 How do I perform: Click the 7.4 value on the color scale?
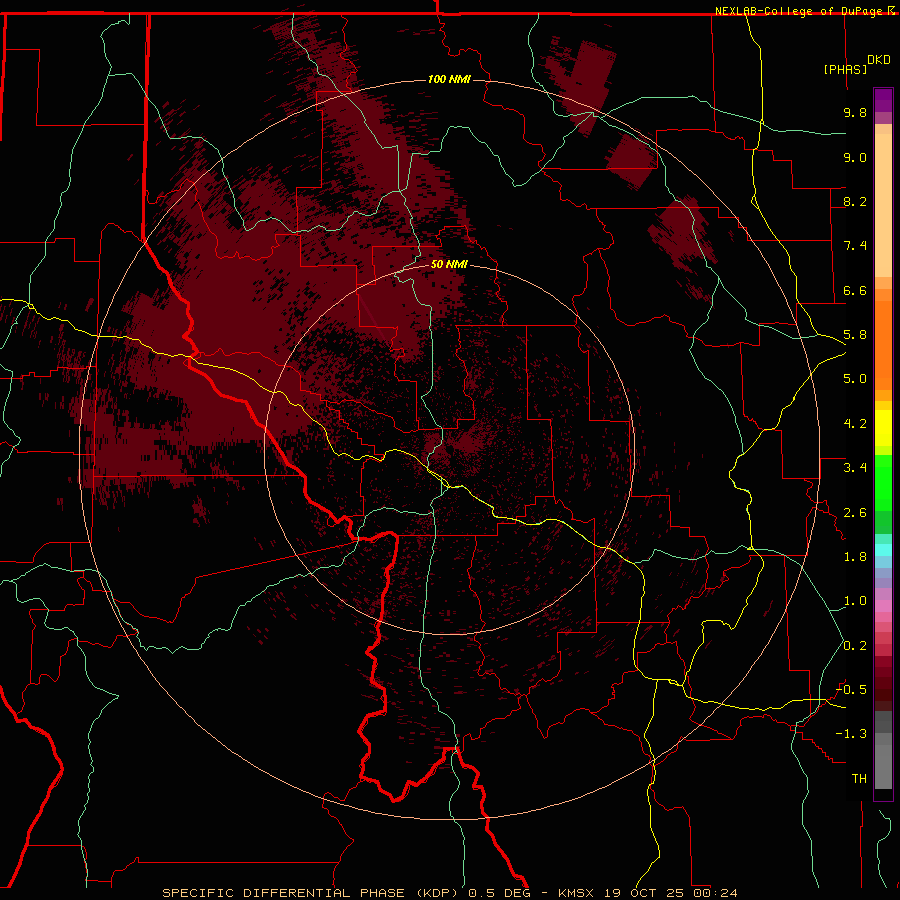point(855,246)
